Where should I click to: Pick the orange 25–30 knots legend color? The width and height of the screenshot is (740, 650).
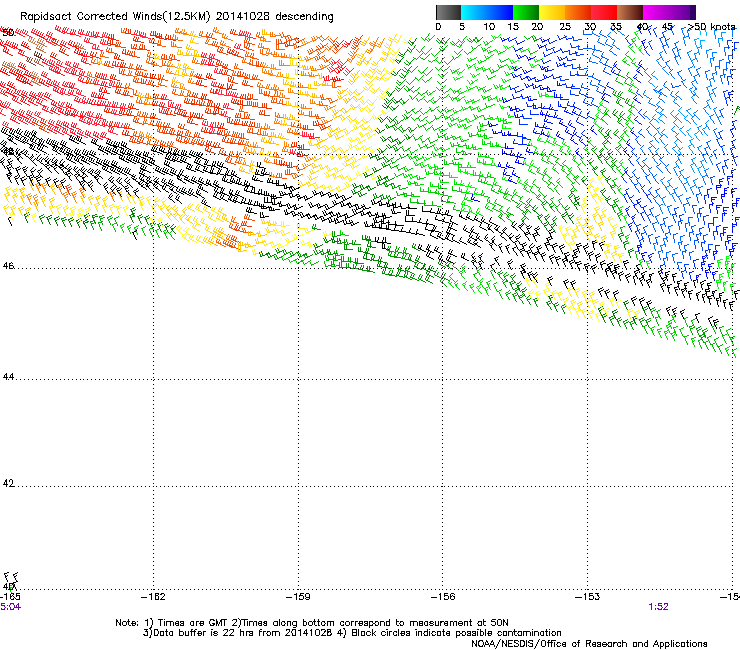[578, 12]
